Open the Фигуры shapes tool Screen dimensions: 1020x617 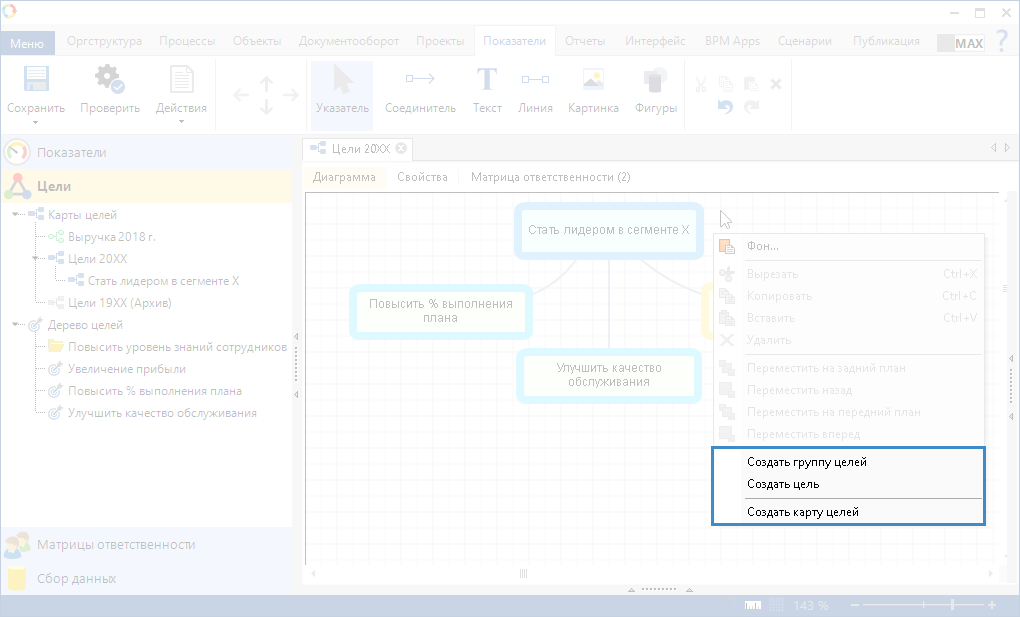tap(656, 81)
